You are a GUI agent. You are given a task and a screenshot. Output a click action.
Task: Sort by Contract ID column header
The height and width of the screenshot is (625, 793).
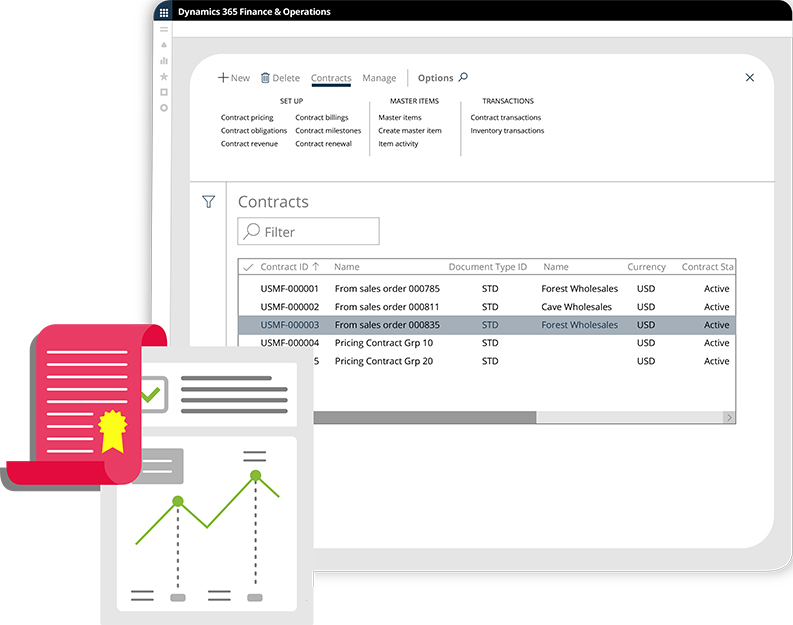click(290, 266)
